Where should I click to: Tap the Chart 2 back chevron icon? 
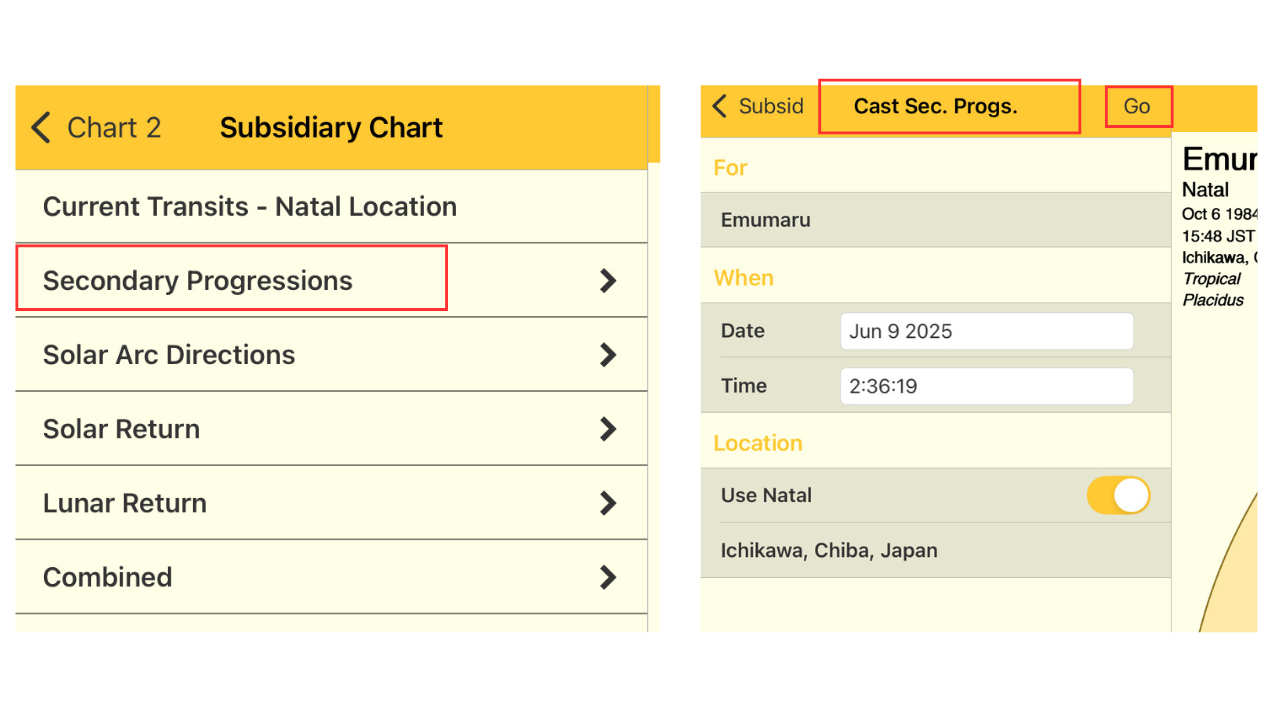(40, 128)
